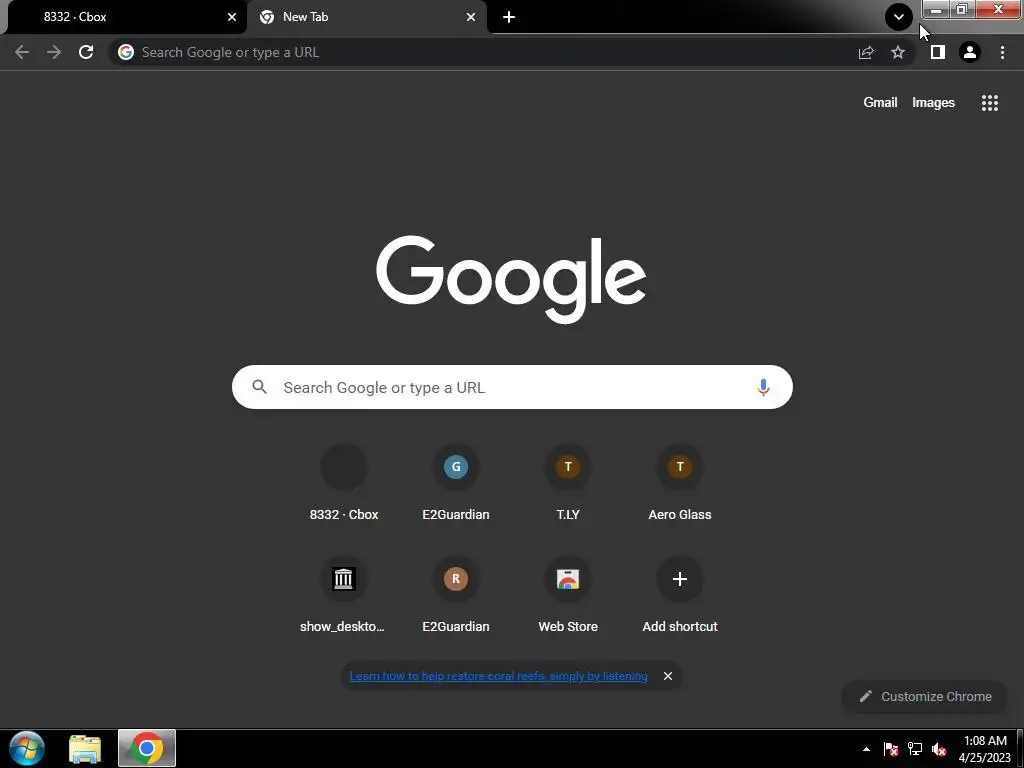The image size is (1024, 768).
Task: Open the Web Store shortcut
Action: coord(568,596)
